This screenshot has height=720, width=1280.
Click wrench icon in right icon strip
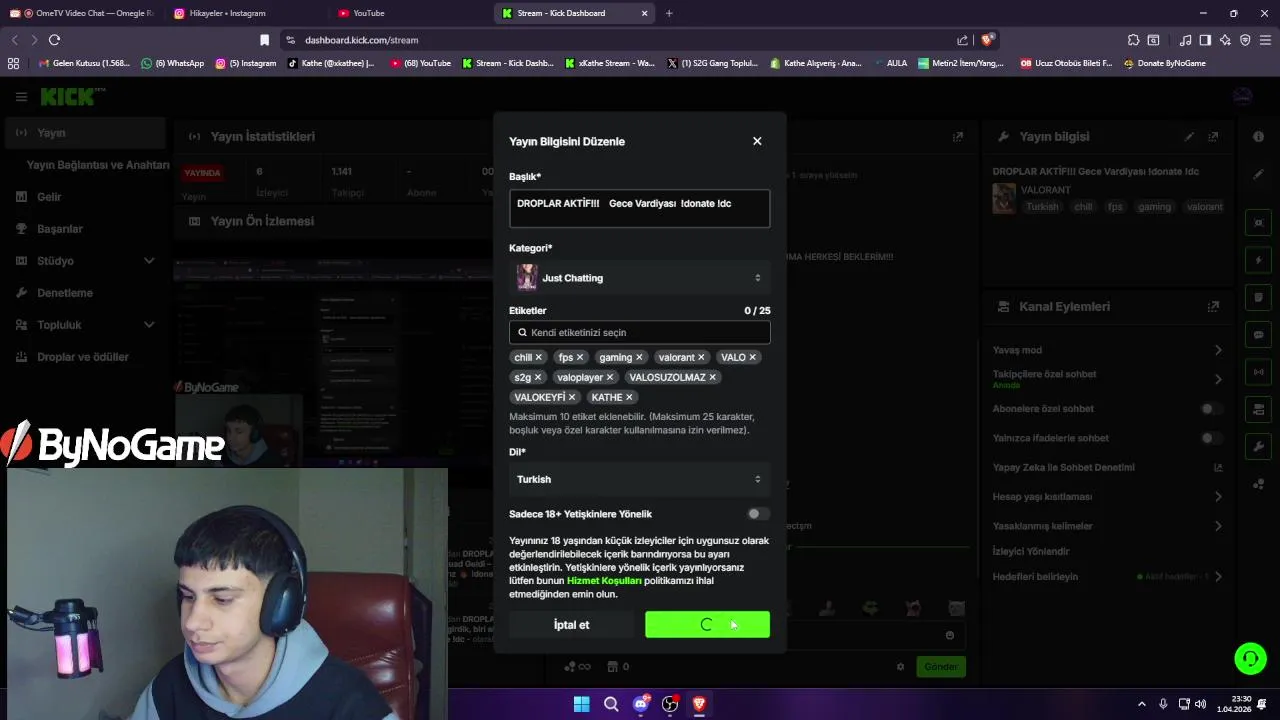(1258, 446)
